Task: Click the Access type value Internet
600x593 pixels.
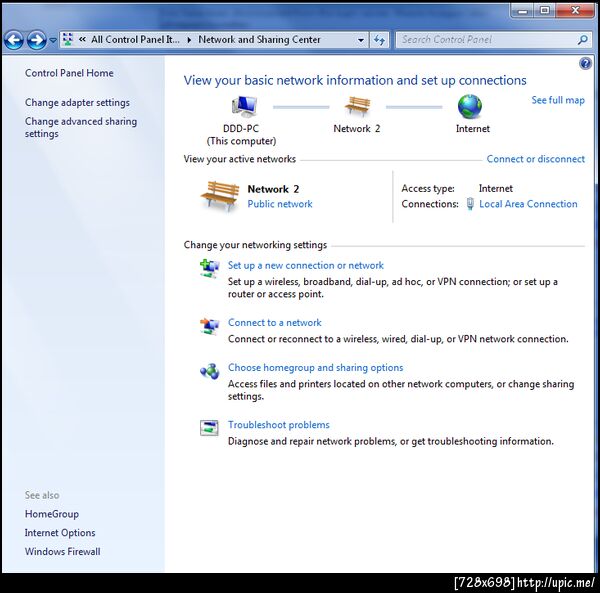Action: point(496,188)
